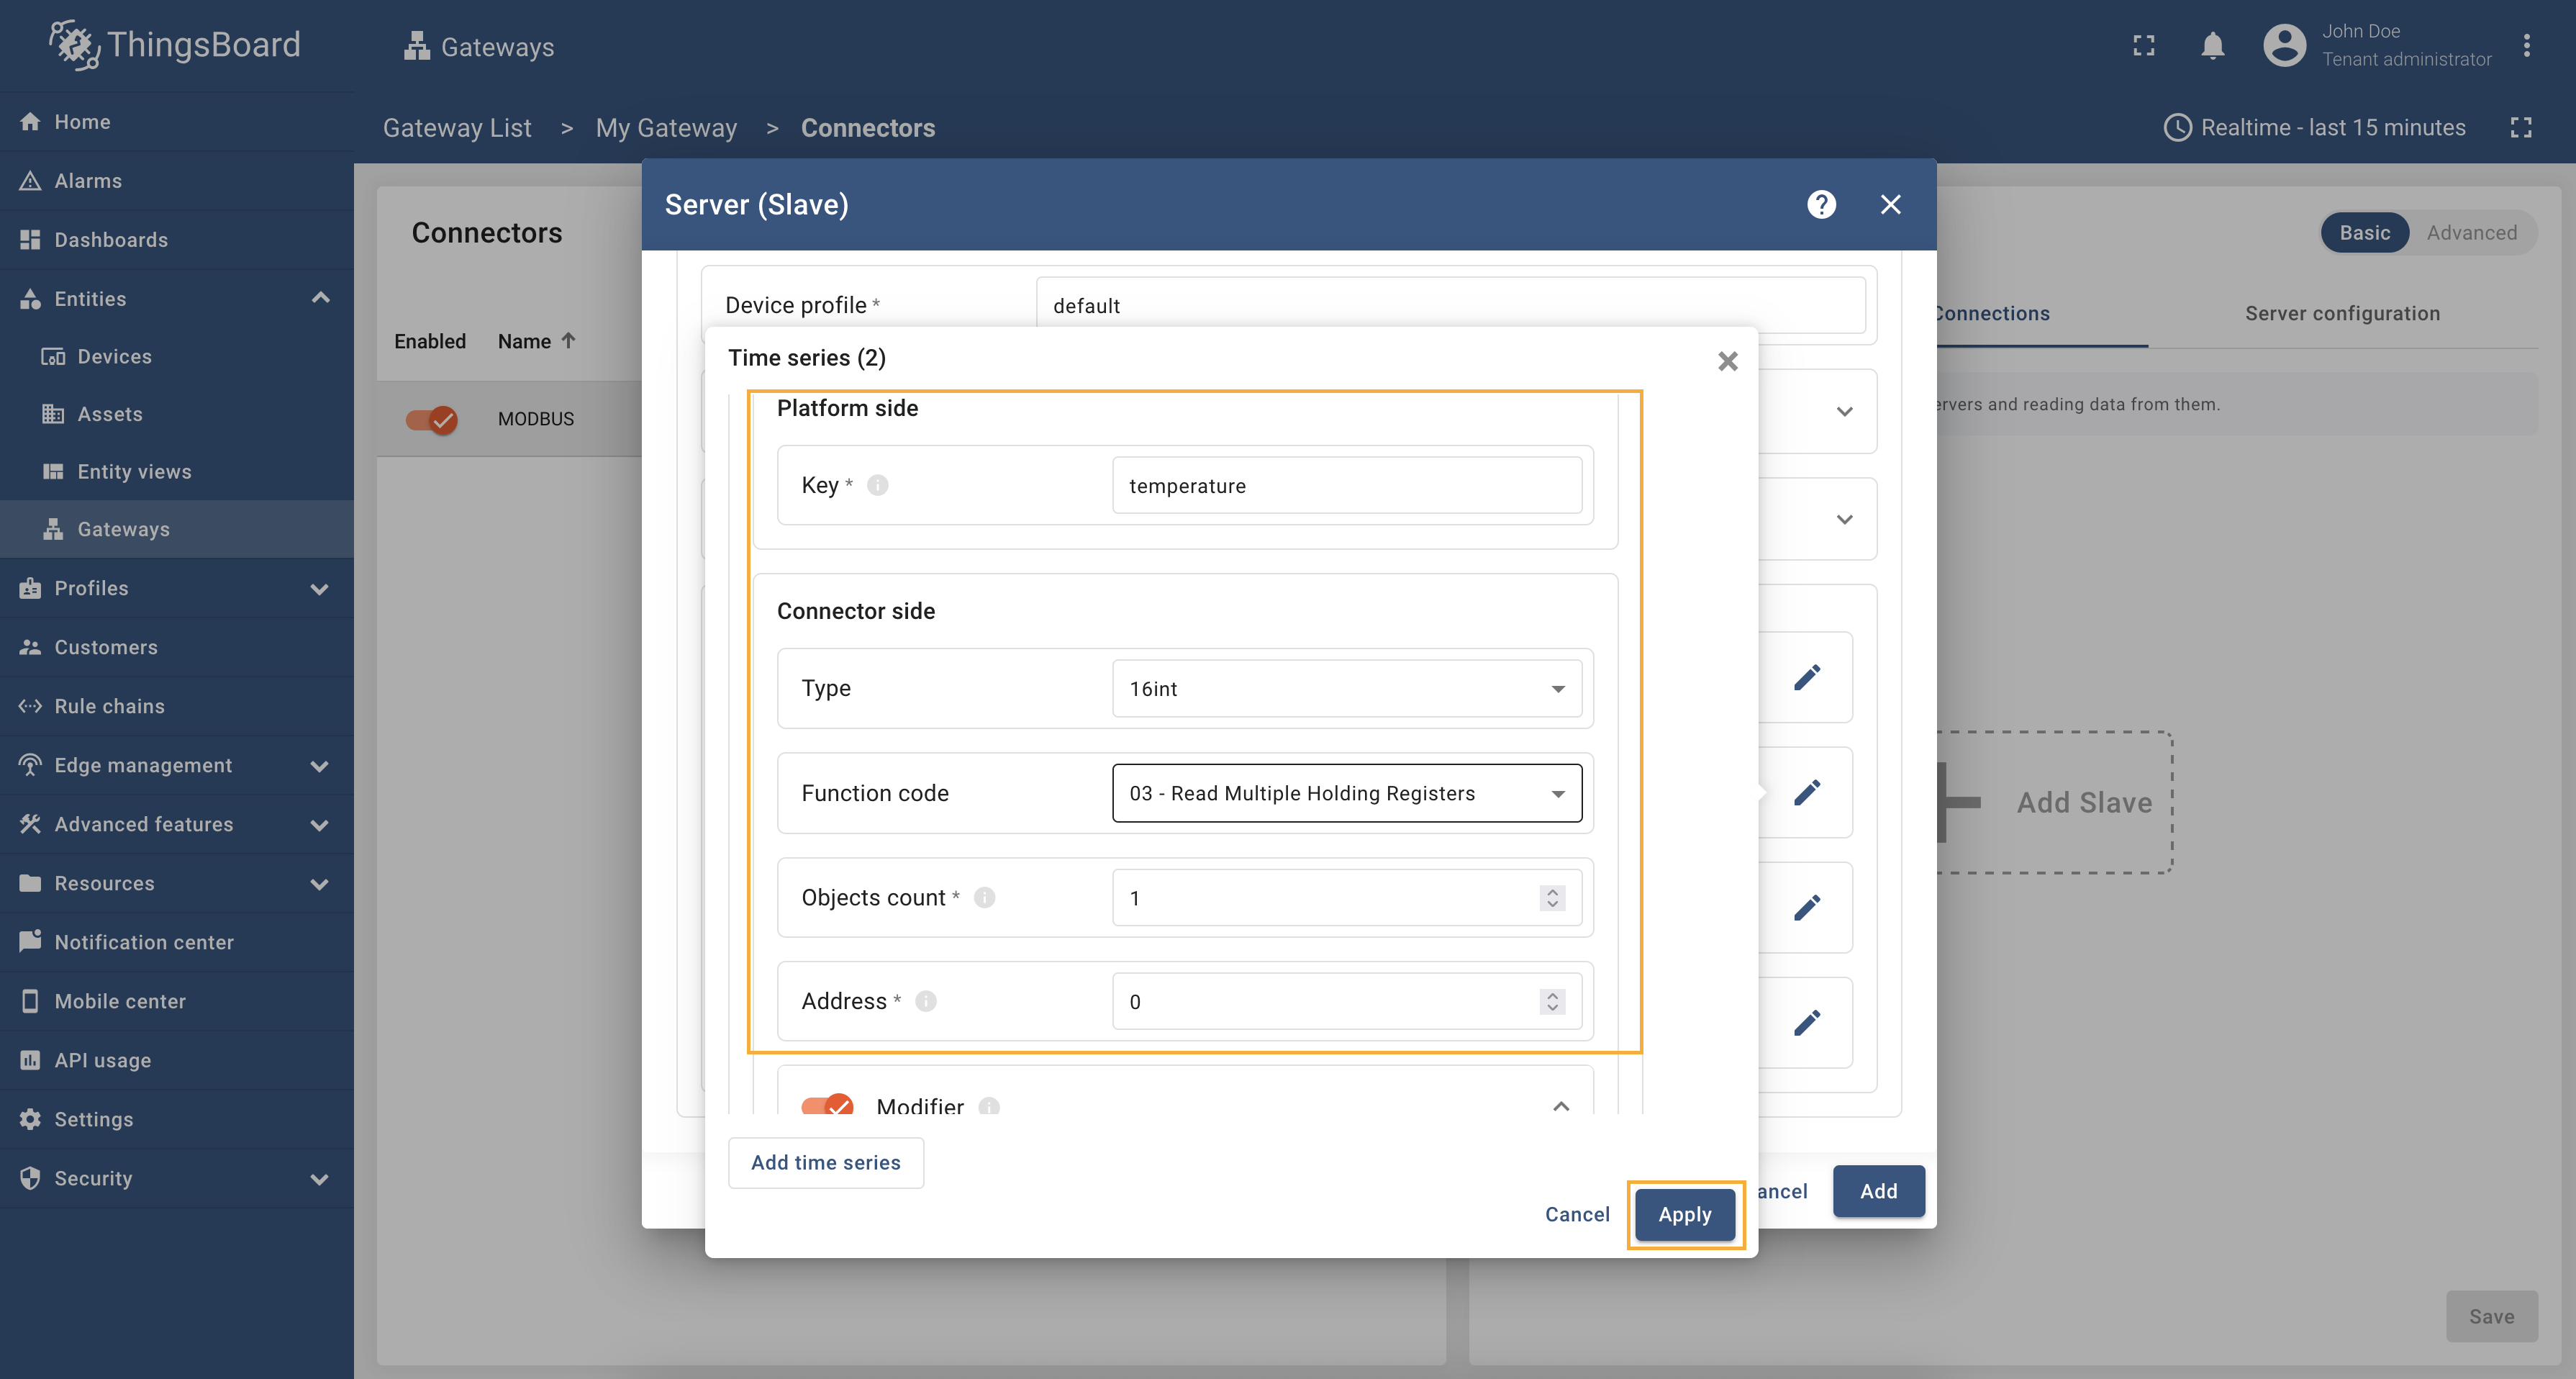
Task: Click the Apply button
Action: pyautogui.click(x=1684, y=1214)
